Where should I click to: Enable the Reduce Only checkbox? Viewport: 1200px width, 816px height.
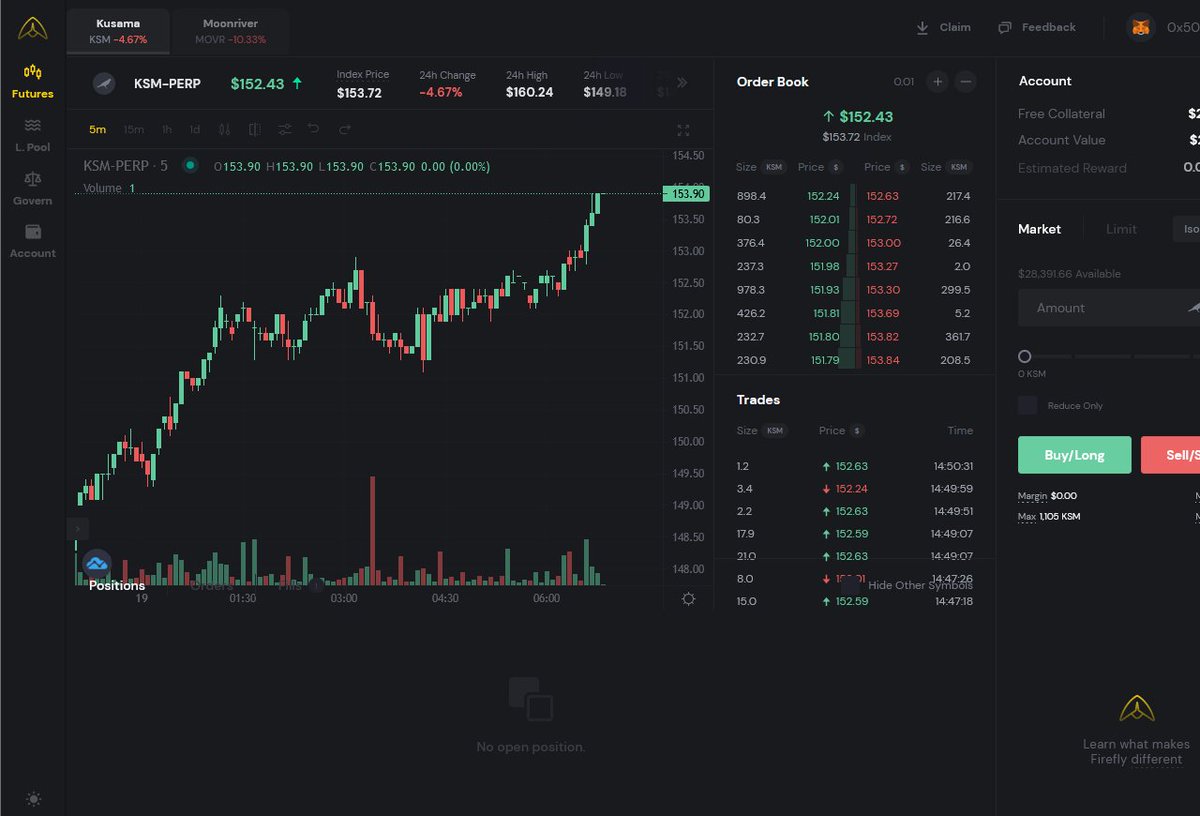[1027, 405]
